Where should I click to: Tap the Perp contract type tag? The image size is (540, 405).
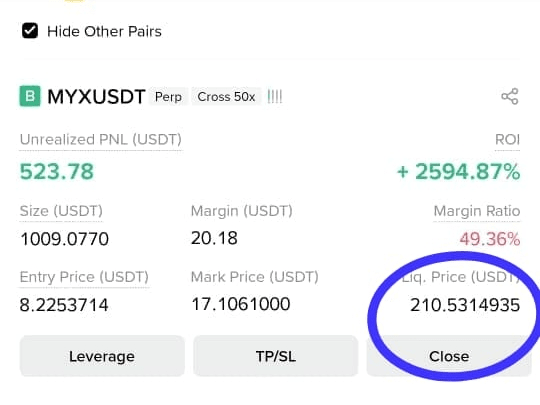168,97
